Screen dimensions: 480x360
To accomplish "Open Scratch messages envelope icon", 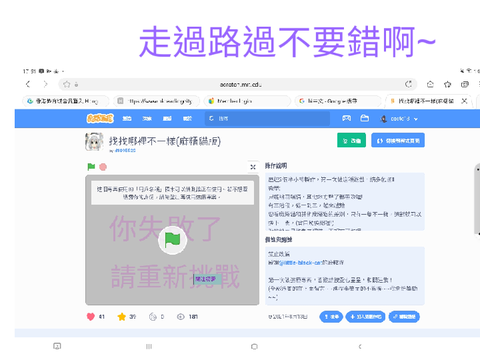I will coord(347,118).
